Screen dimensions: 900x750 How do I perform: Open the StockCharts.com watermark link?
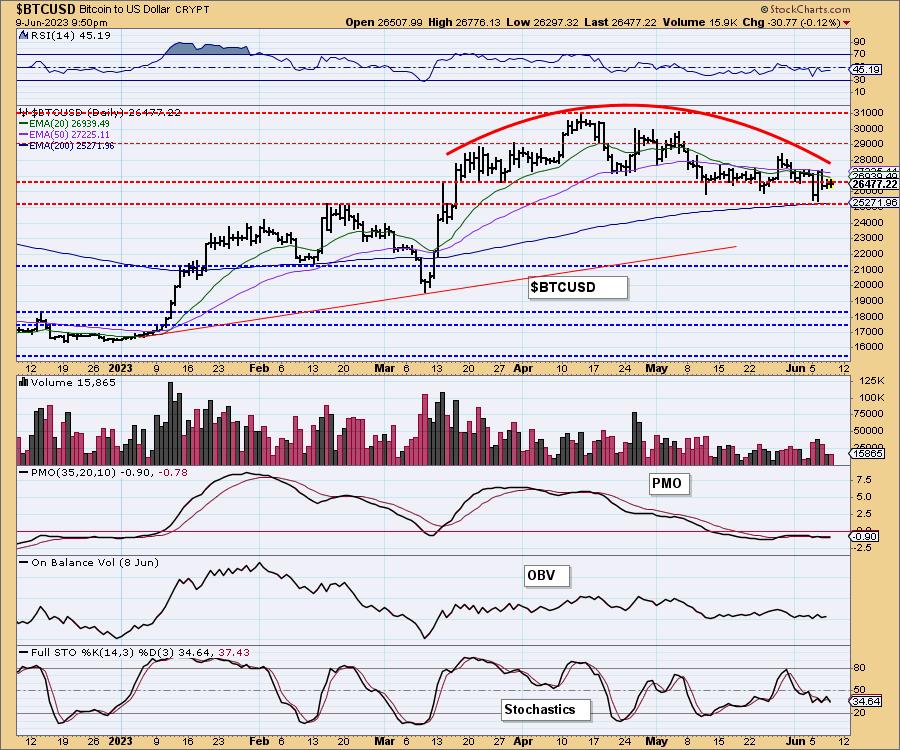click(x=806, y=9)
